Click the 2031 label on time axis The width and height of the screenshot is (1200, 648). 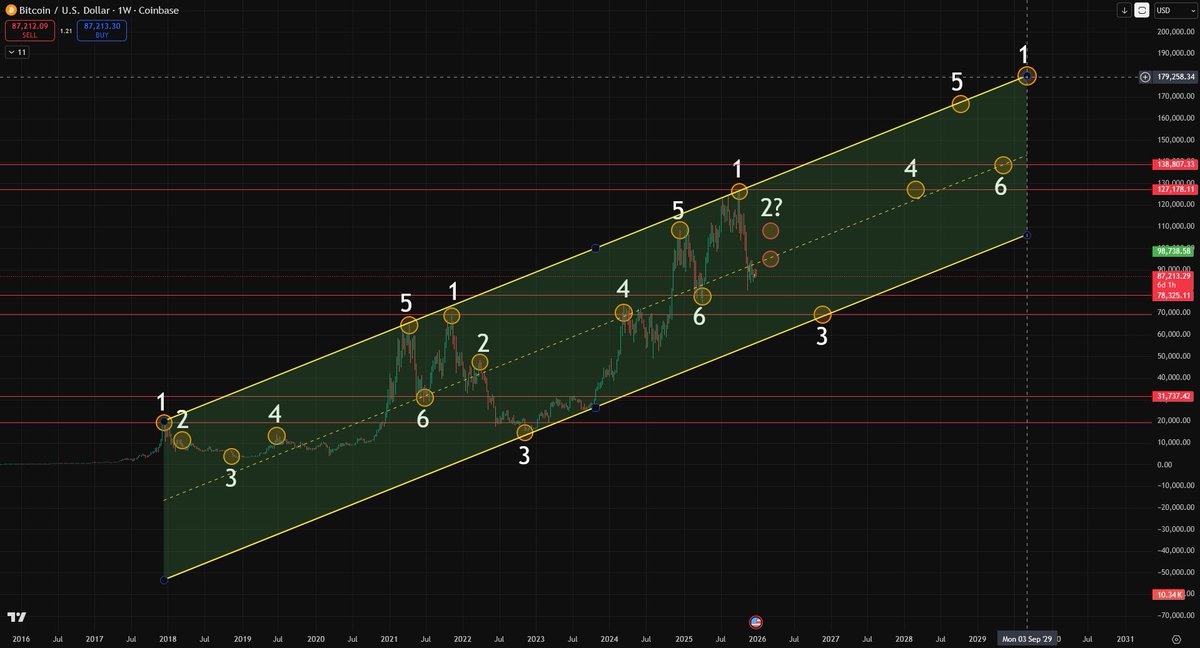[x=1125, y=637]
